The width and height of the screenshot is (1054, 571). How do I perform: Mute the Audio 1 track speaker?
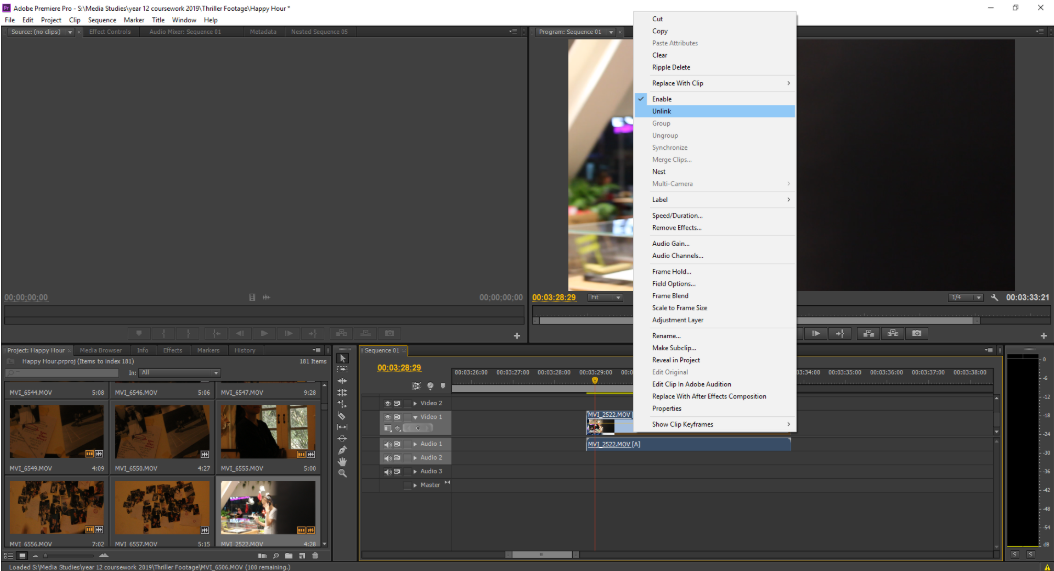point(387,445)
